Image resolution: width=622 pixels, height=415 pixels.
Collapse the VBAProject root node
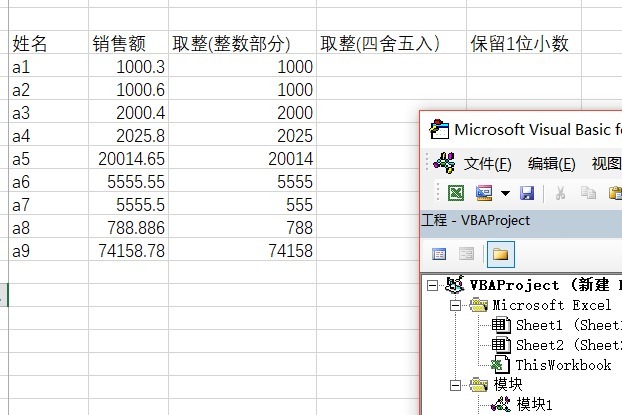(x=432, y=285)
